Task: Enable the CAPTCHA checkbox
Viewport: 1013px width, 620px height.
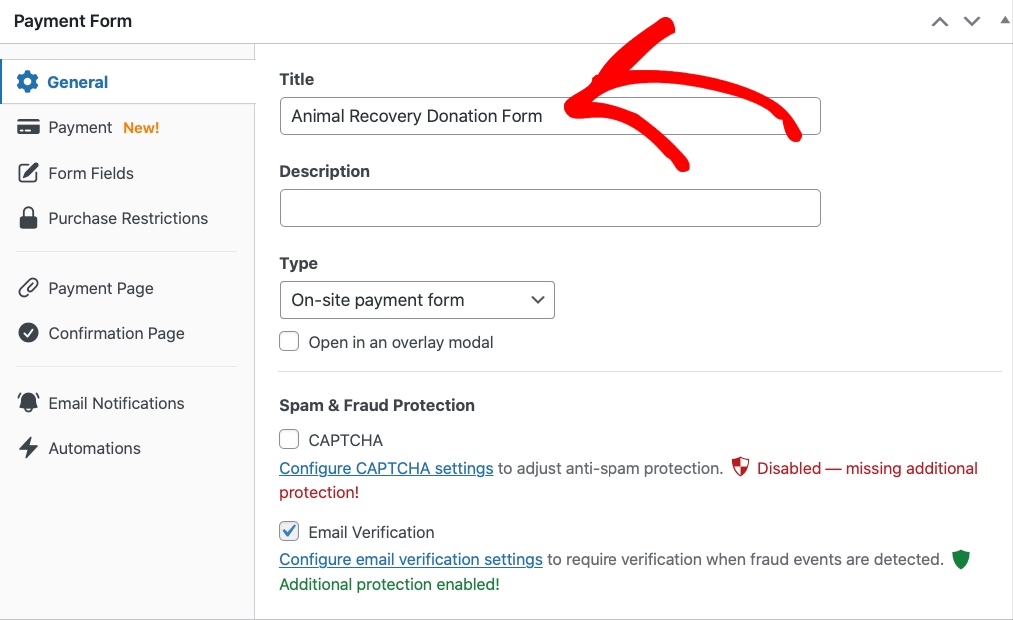Action: point(289,439)
